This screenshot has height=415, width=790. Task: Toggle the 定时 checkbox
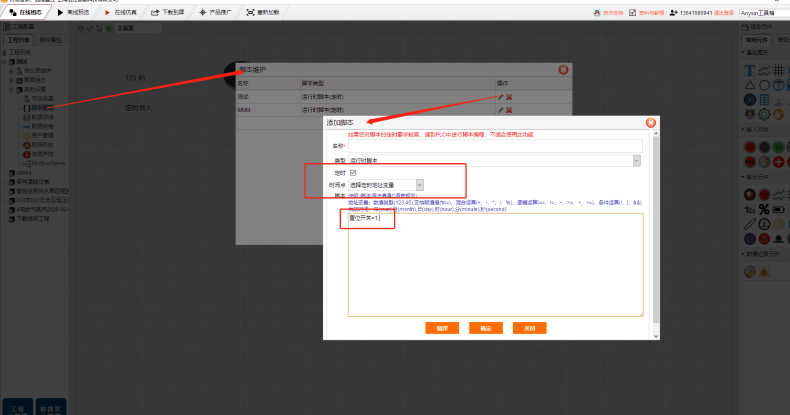pos(352,173)
